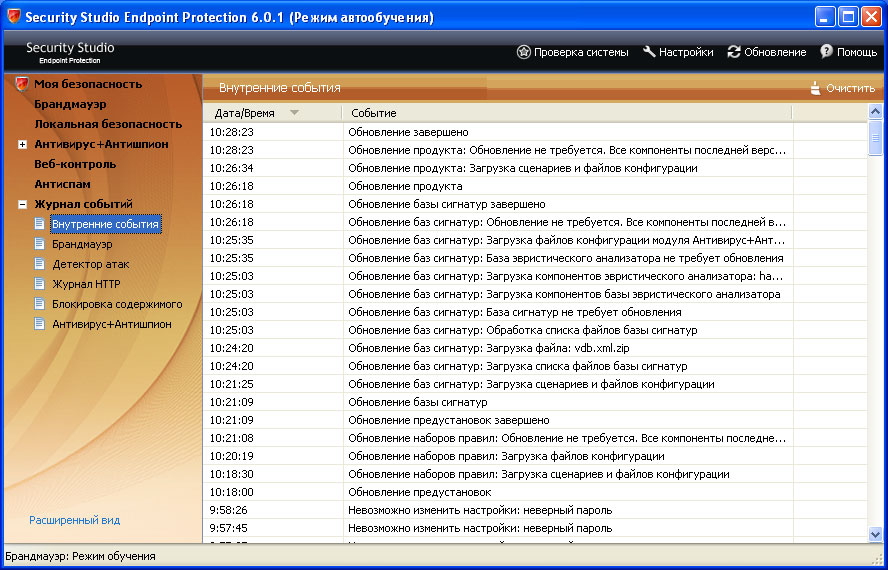
Task: Select Локальная безопасность in sidebar
Action: pyautogui.click(x=108, y=124)
